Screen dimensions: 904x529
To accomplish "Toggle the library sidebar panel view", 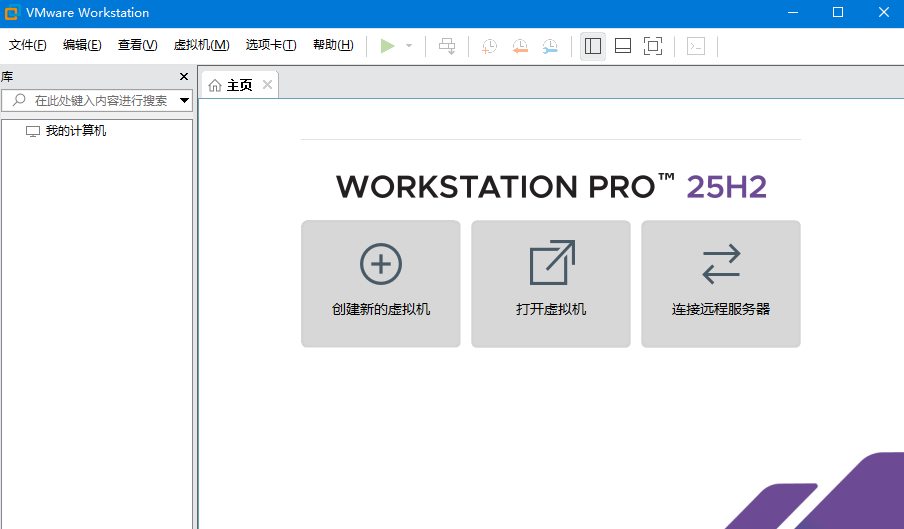I will pos(593,46).
